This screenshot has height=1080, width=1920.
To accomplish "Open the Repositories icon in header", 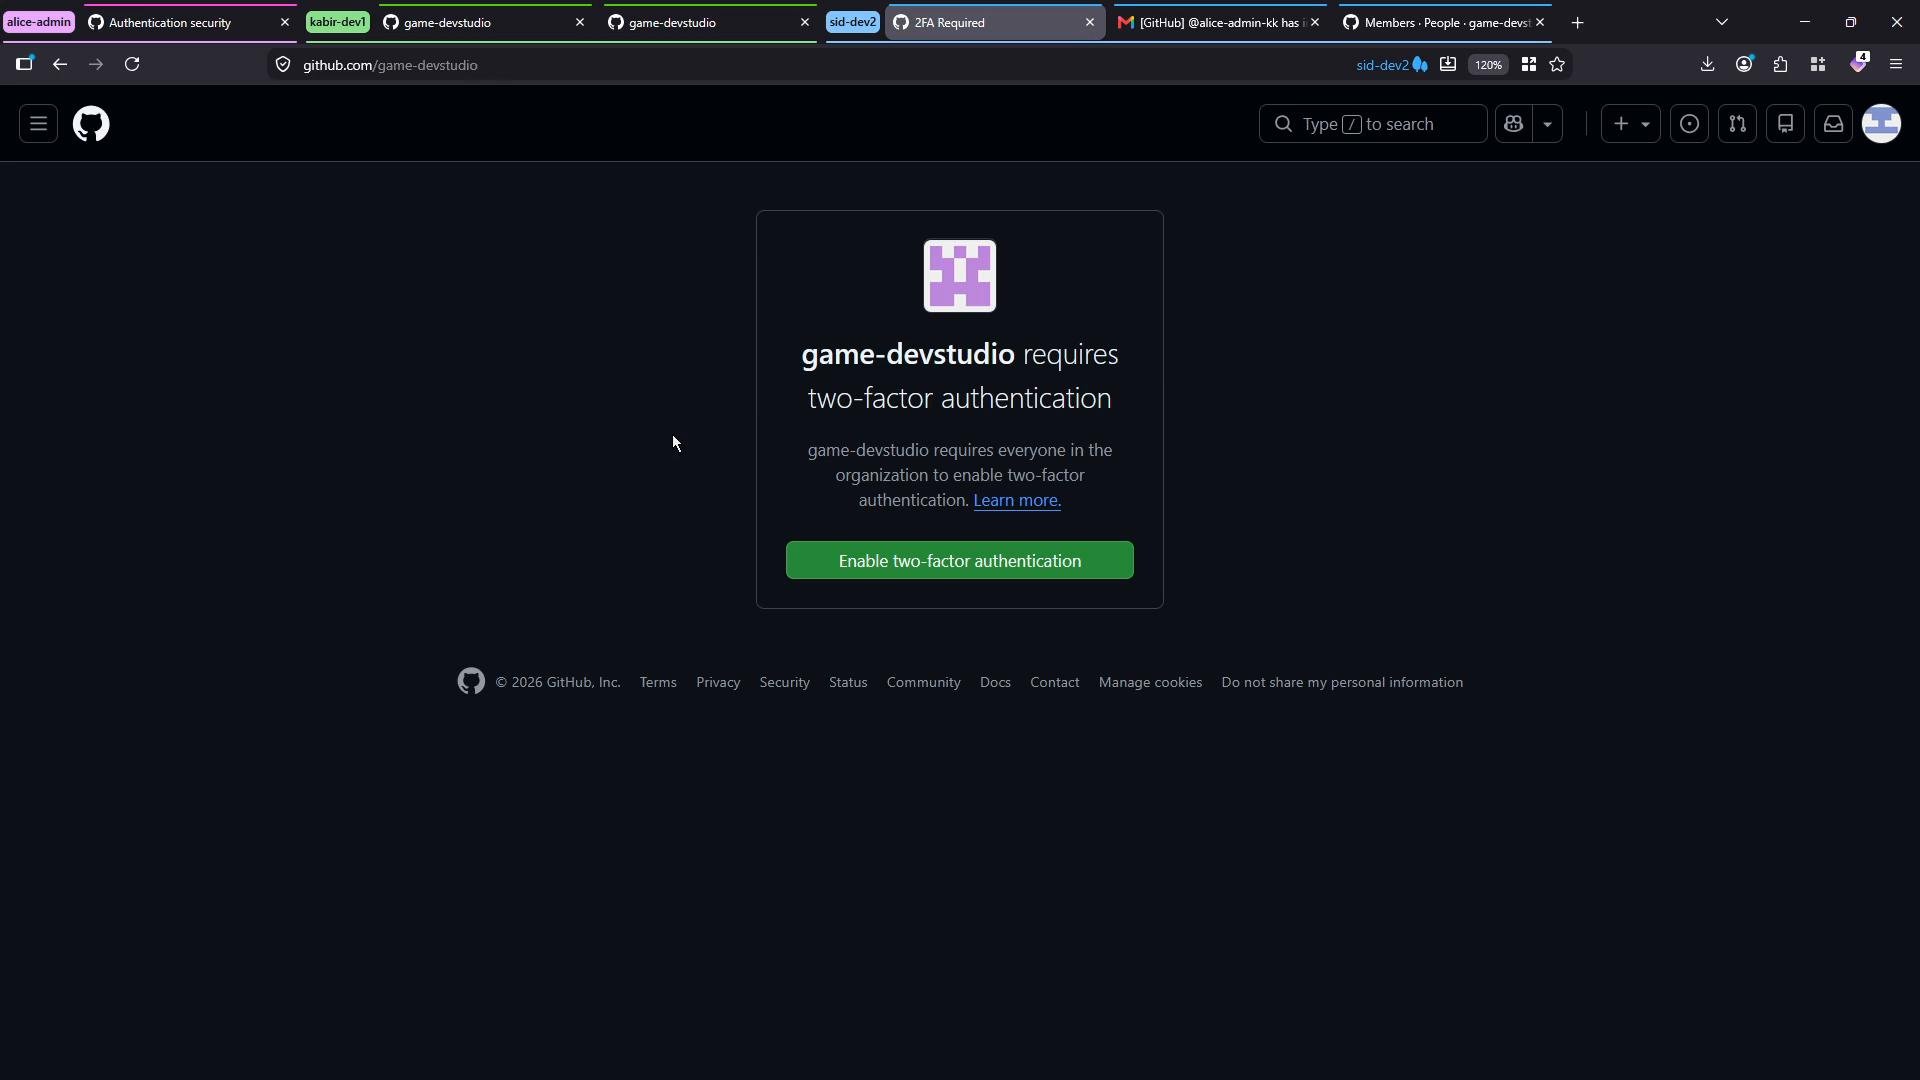I will [x=1785, y=124].
